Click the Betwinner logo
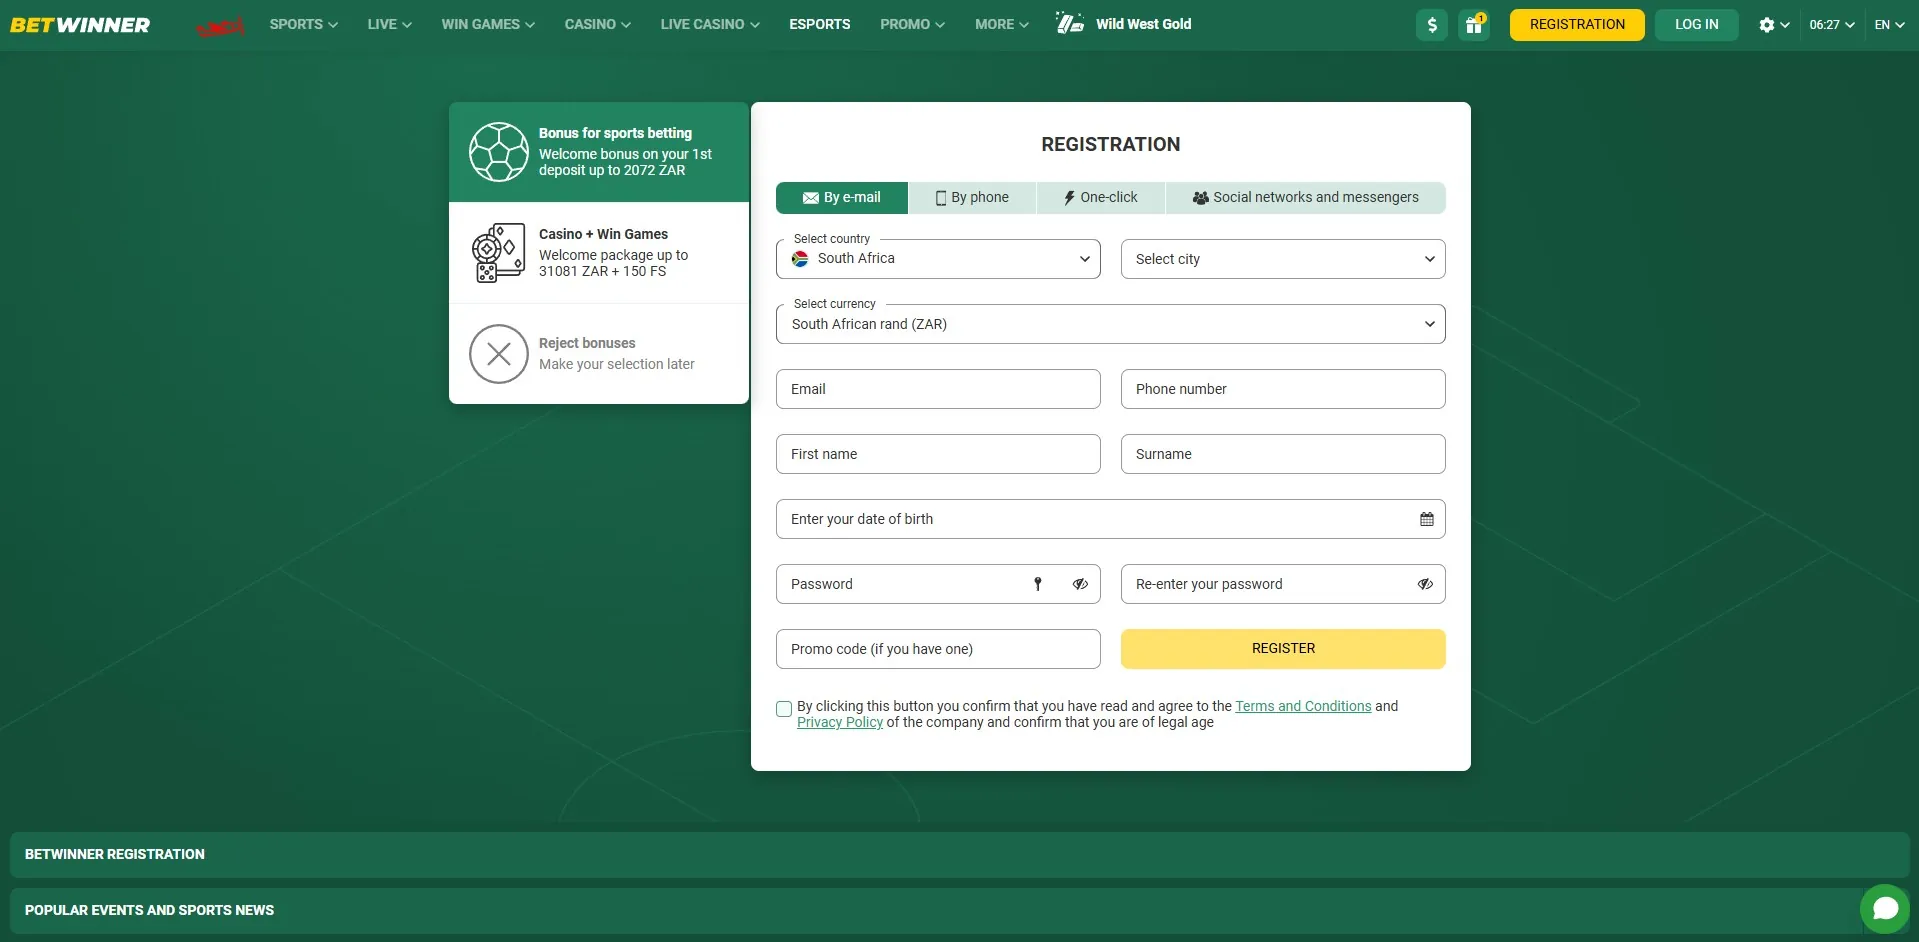This screenshot has width=1919, height=942. 80,25
